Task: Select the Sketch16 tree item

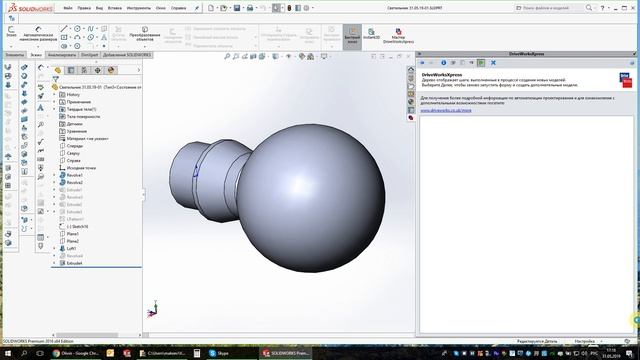Action: pos(77,227)
